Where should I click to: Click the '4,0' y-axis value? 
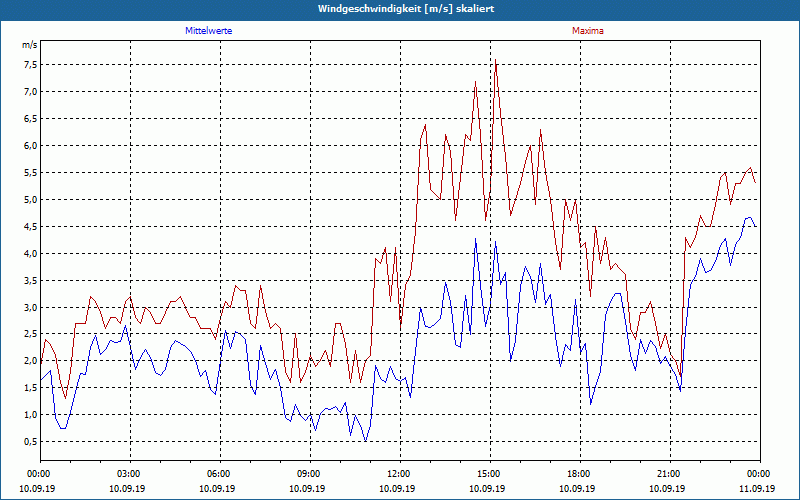tap(30, 254)
